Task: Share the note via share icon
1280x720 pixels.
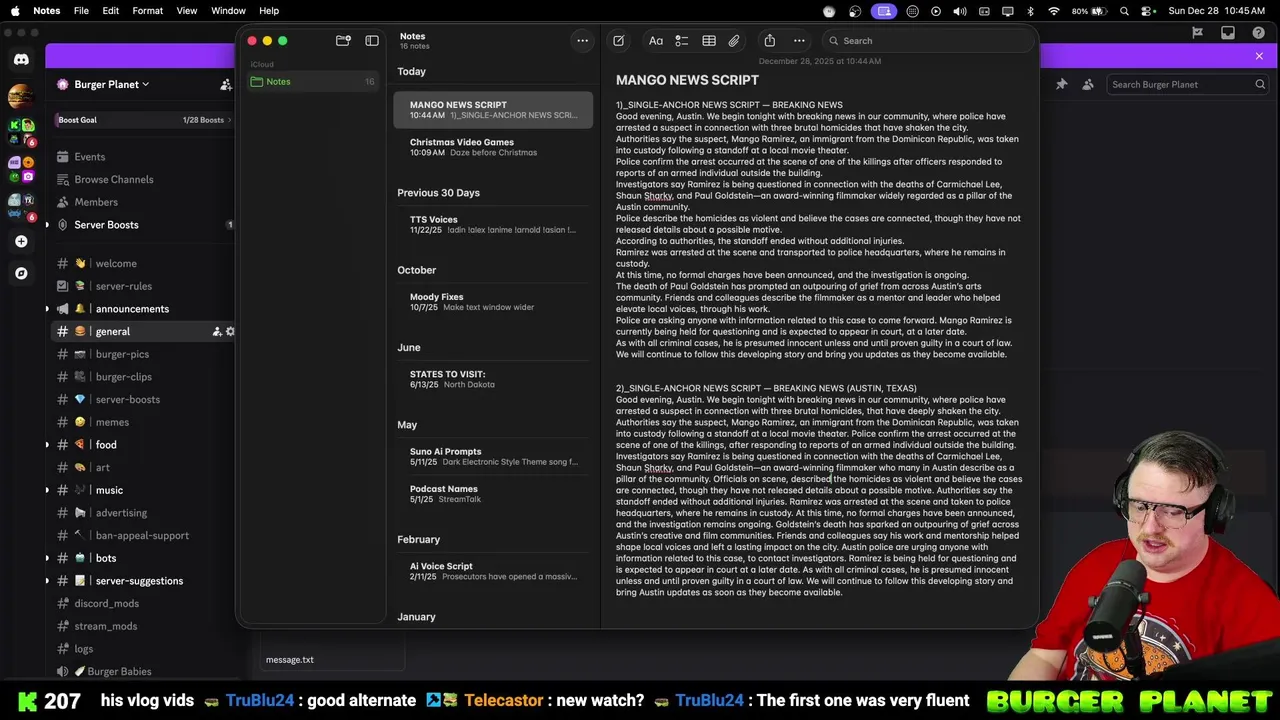Action: 769,41
